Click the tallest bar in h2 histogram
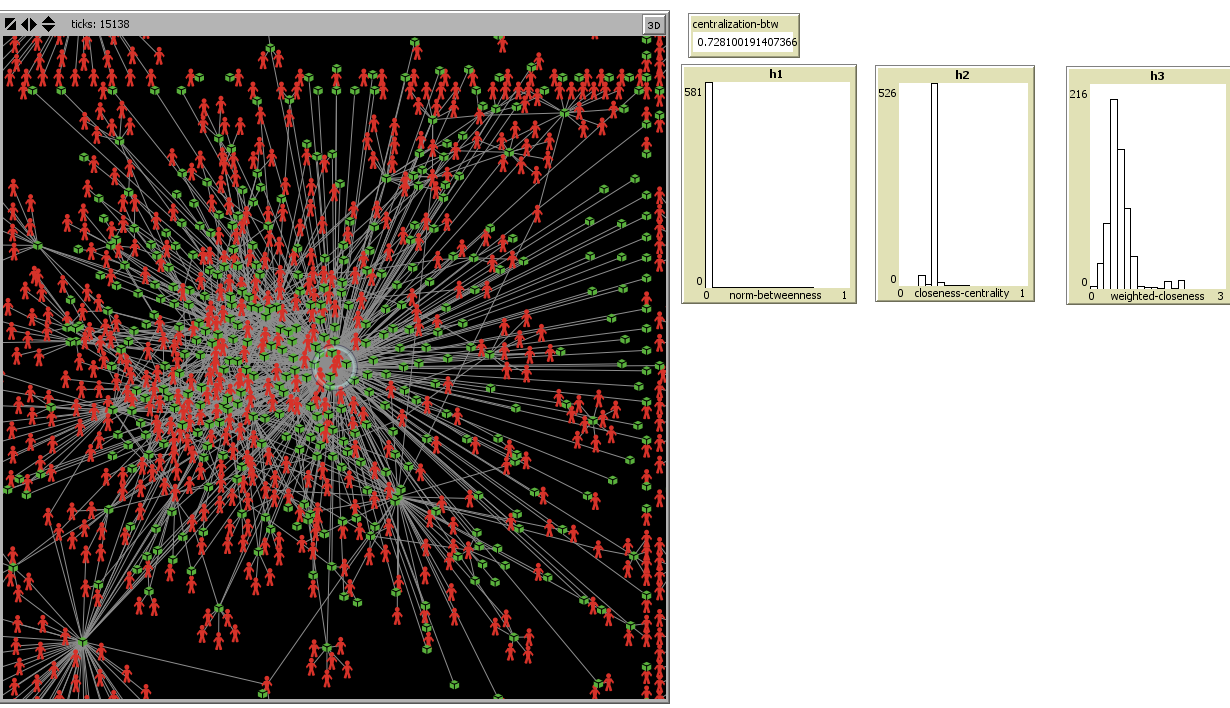Viewport: 1230px width, 708px height. click(x=936, y=185)
